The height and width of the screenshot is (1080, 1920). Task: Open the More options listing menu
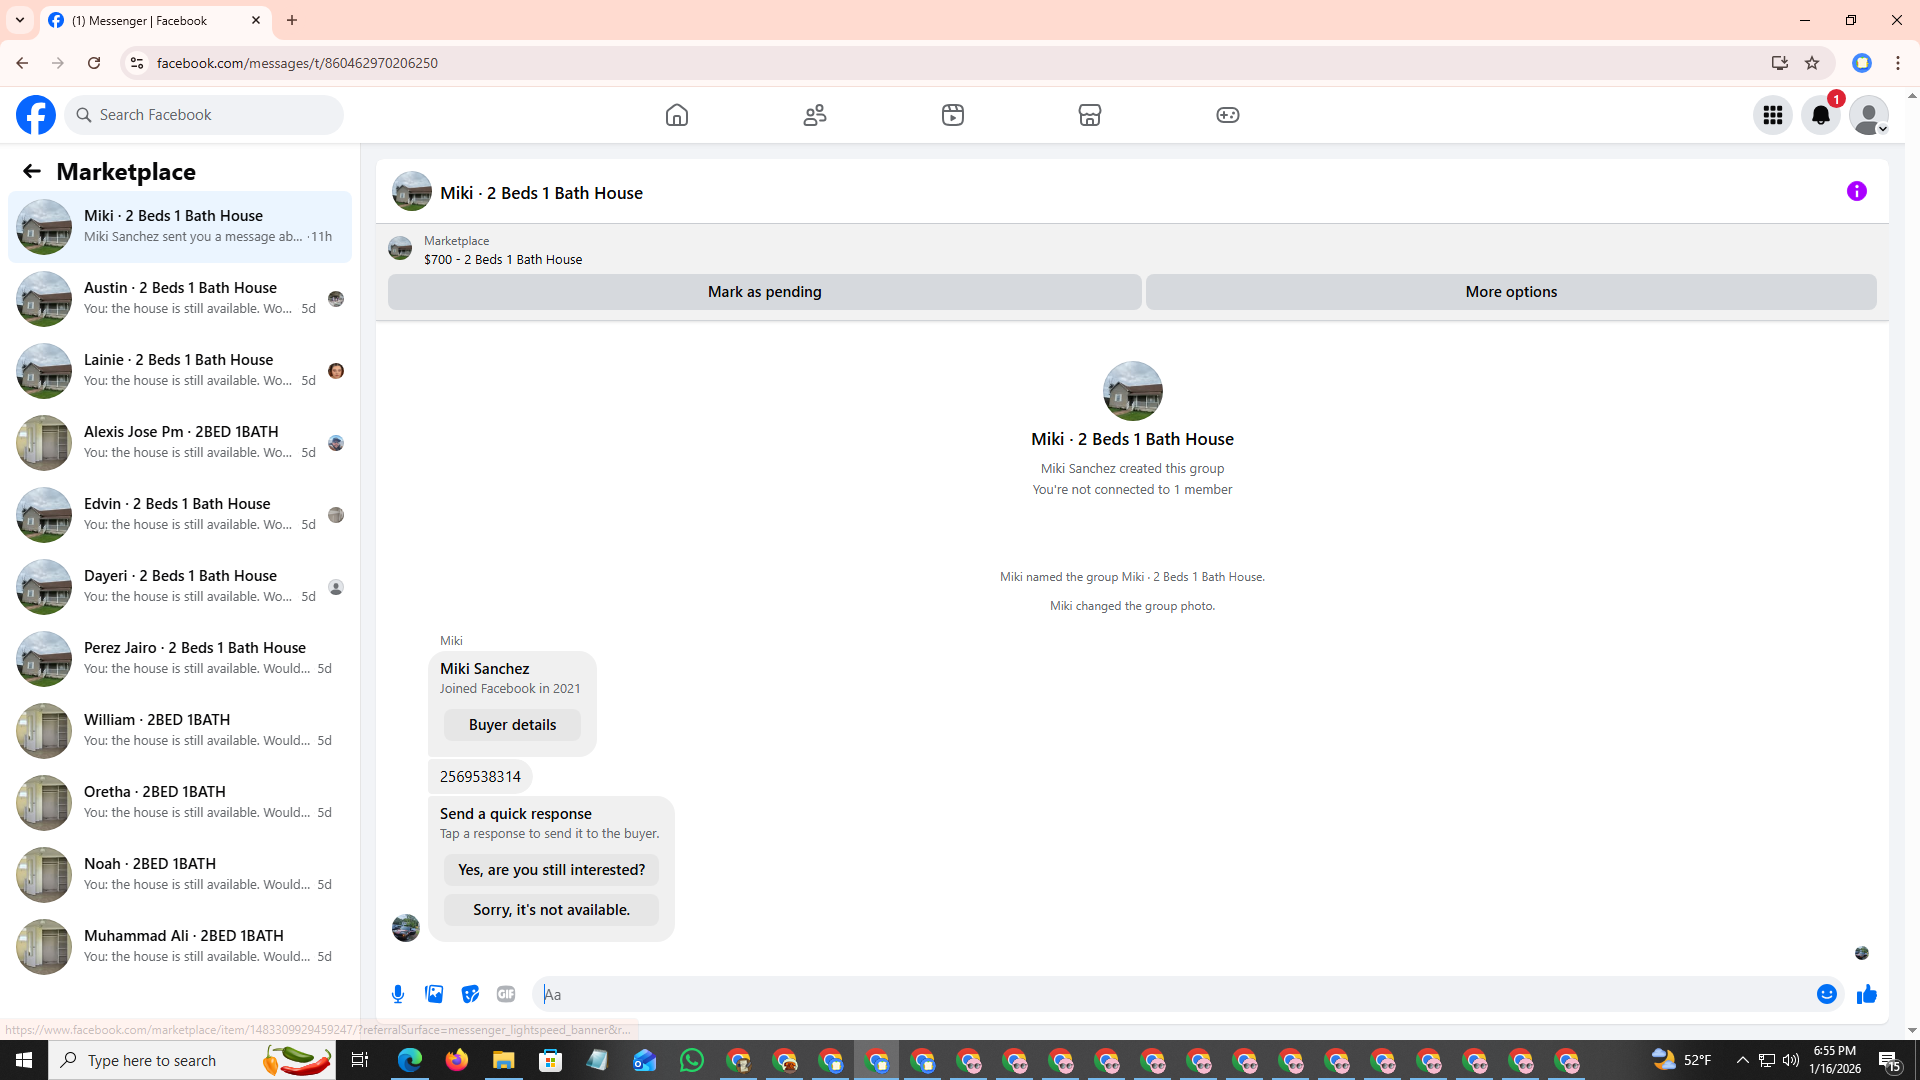1510,292
